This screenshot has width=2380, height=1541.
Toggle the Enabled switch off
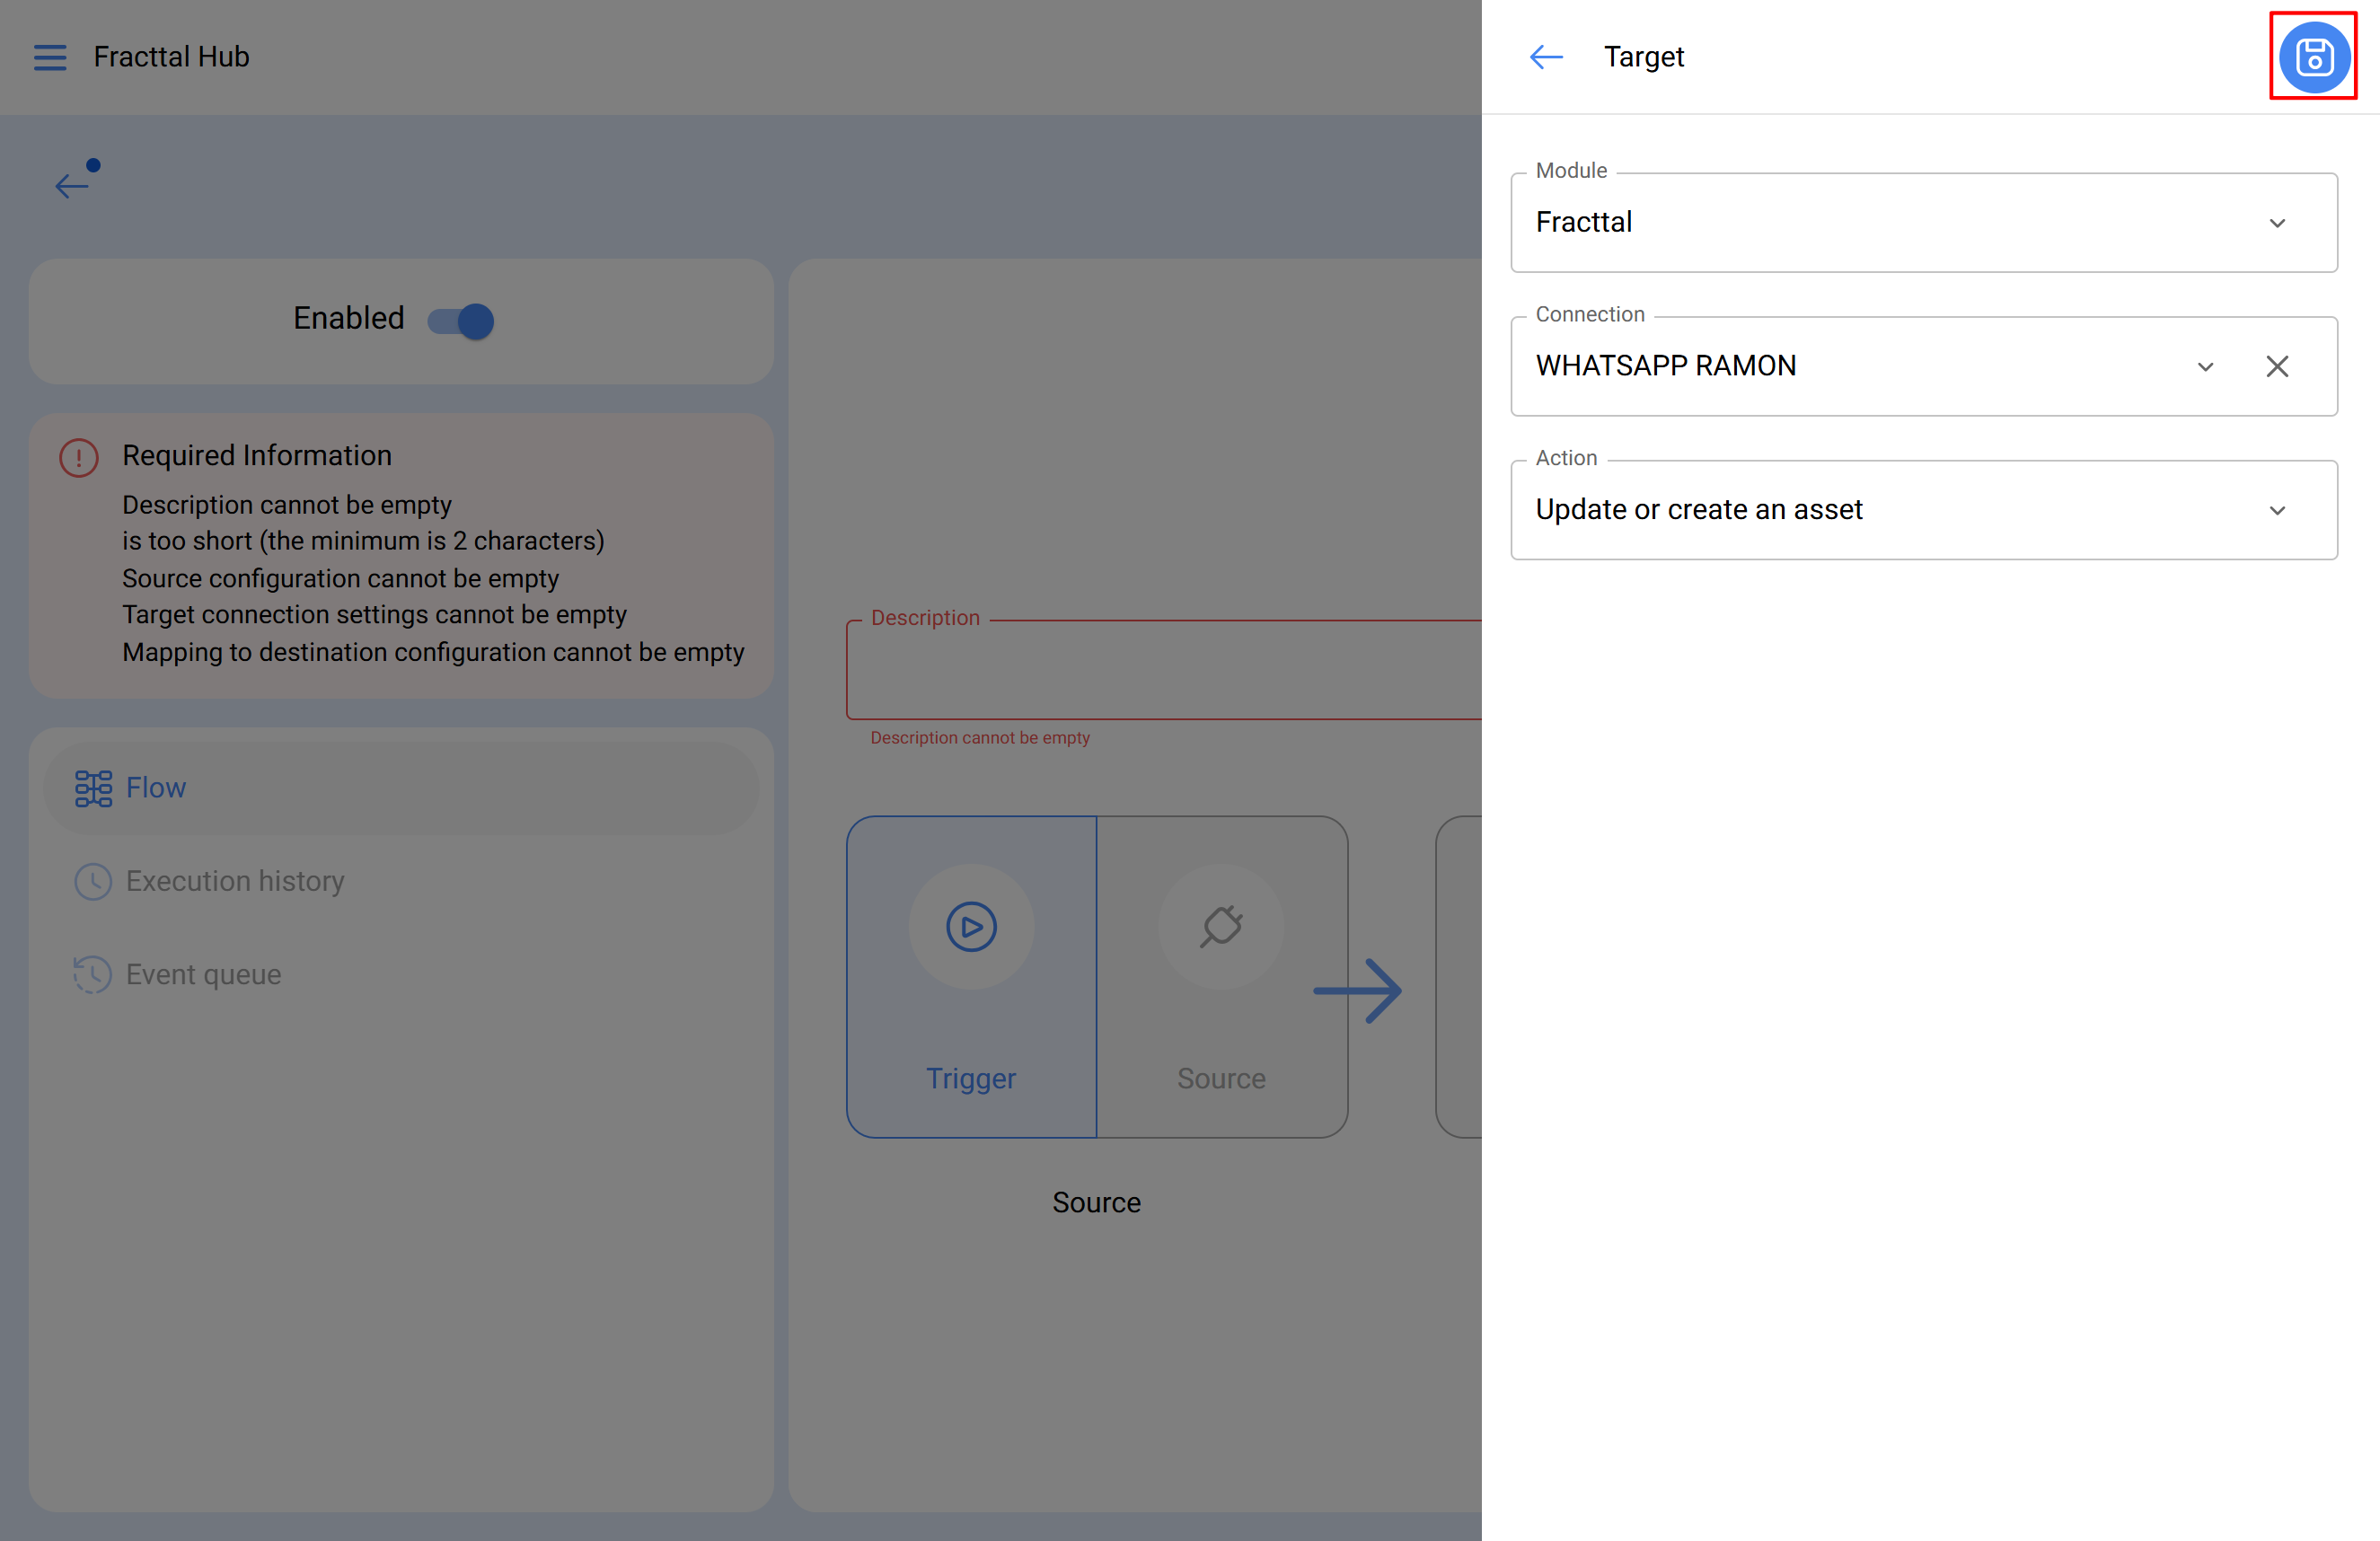(x=462, y=321)
